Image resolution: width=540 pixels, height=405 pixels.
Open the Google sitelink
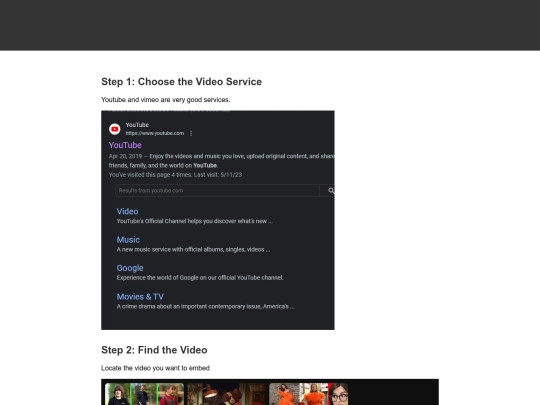130,268
